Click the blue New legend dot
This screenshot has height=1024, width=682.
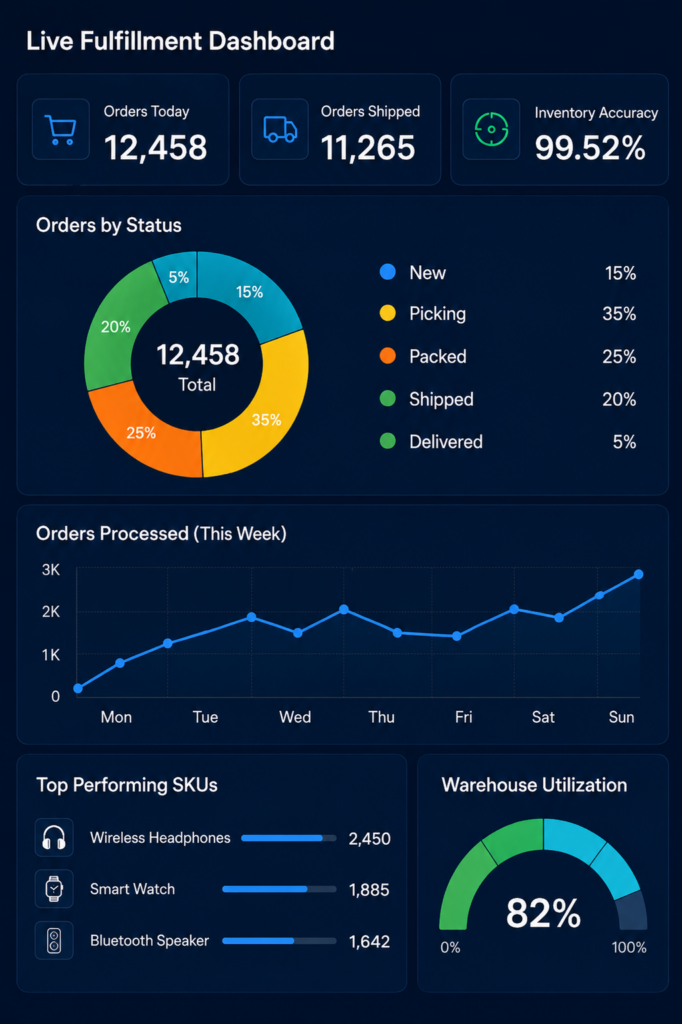388,272
